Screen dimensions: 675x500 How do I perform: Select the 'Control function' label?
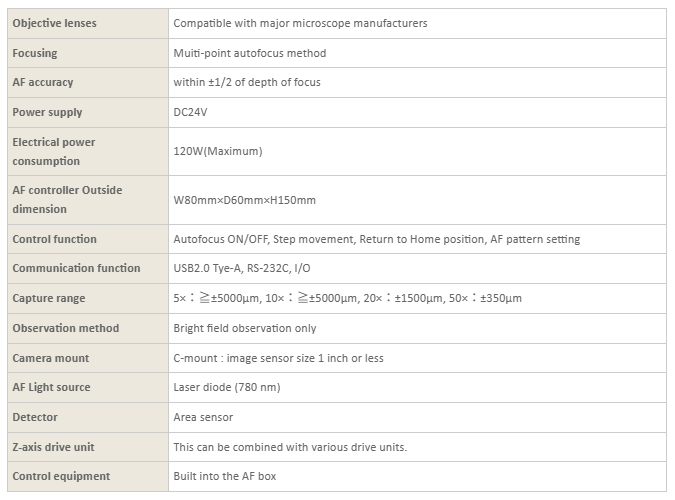(x=54, y=239)
